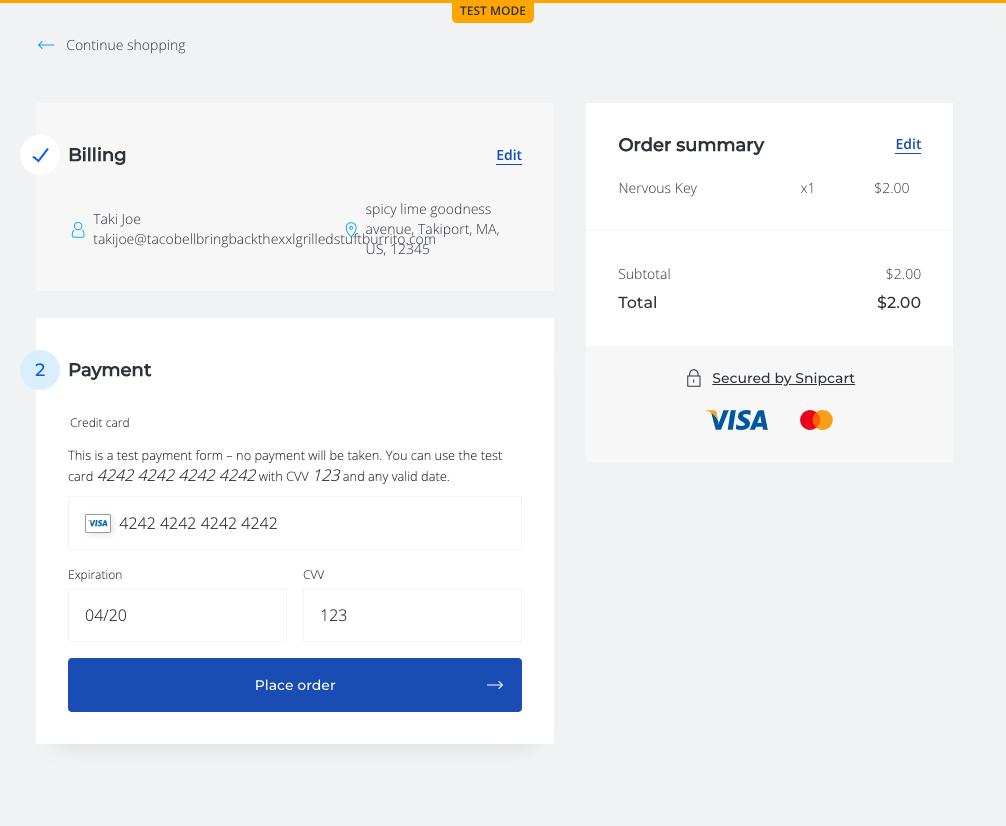Focus the credit card number field
This screenshot has width=1006, height=826.
tap(294, 523)
